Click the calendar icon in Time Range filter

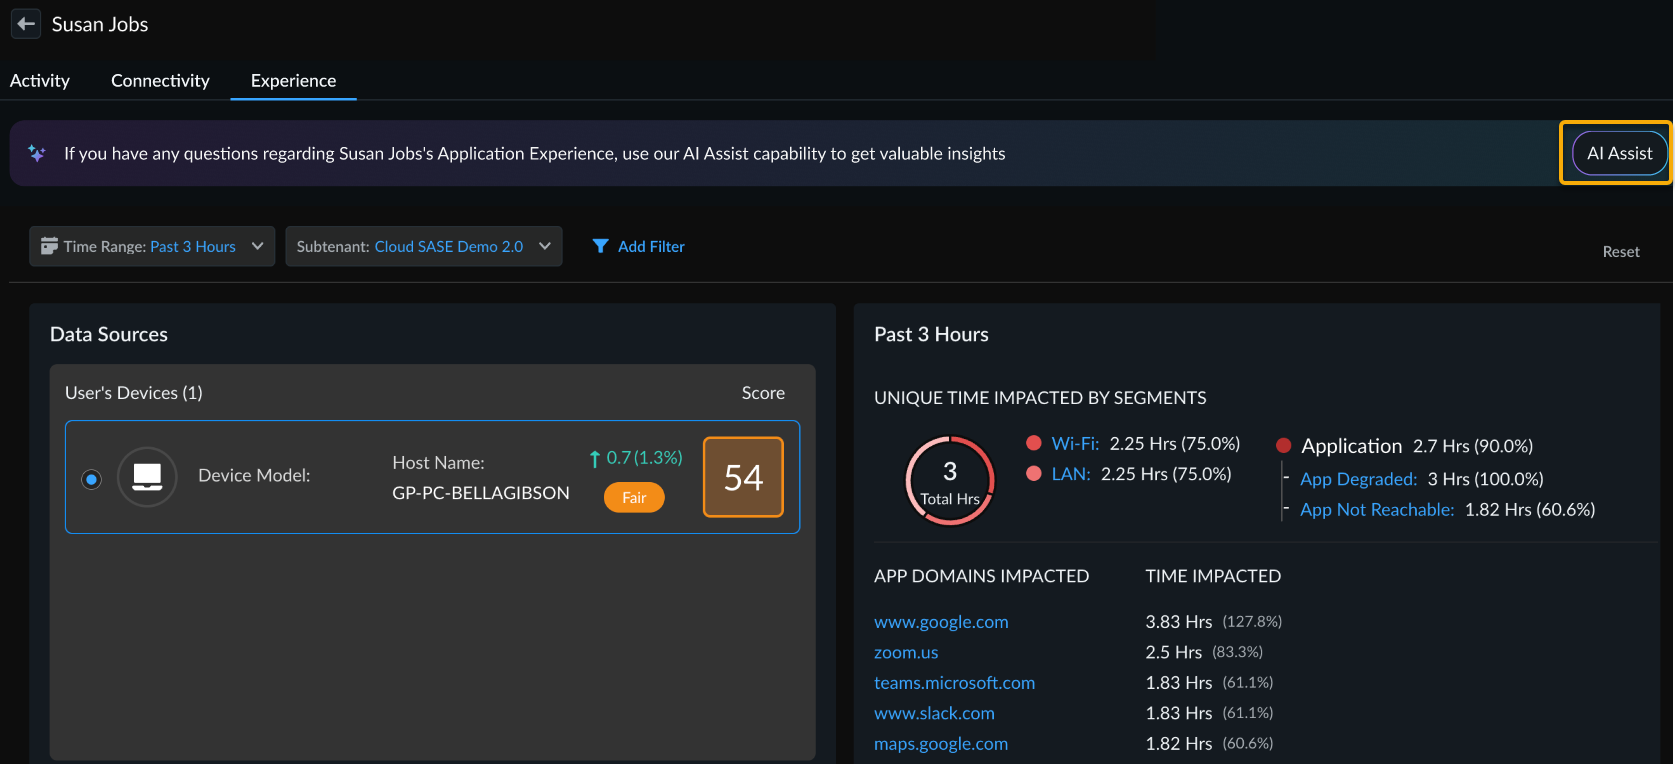(49, 246)
